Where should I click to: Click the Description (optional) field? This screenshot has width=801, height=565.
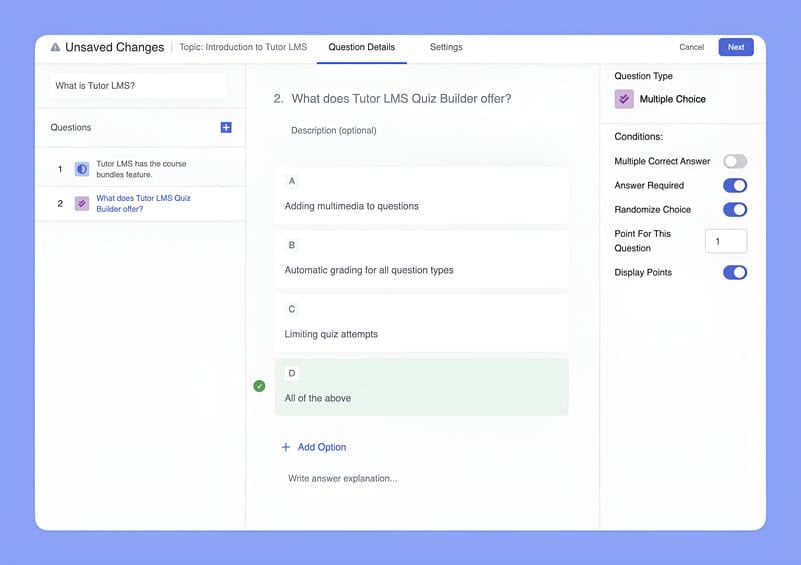click(x=334, y=130)
